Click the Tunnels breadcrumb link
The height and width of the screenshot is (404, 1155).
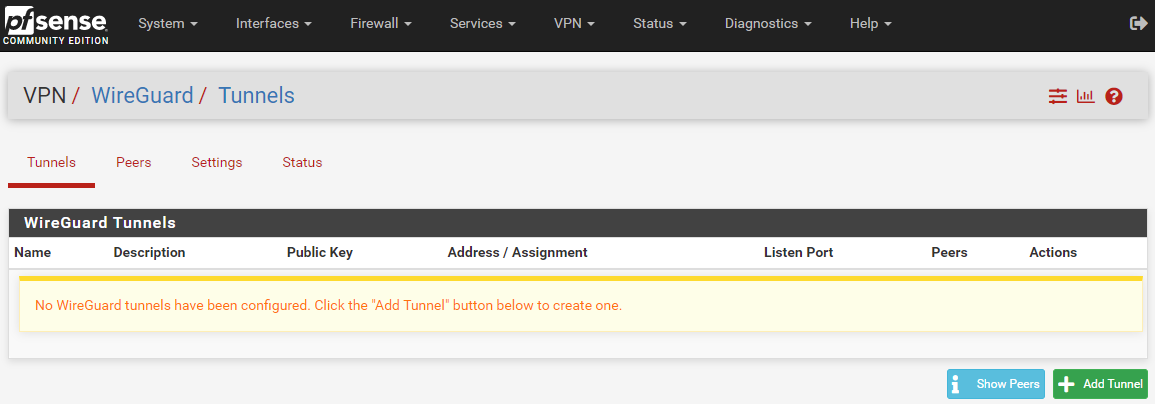coord(256,95)
